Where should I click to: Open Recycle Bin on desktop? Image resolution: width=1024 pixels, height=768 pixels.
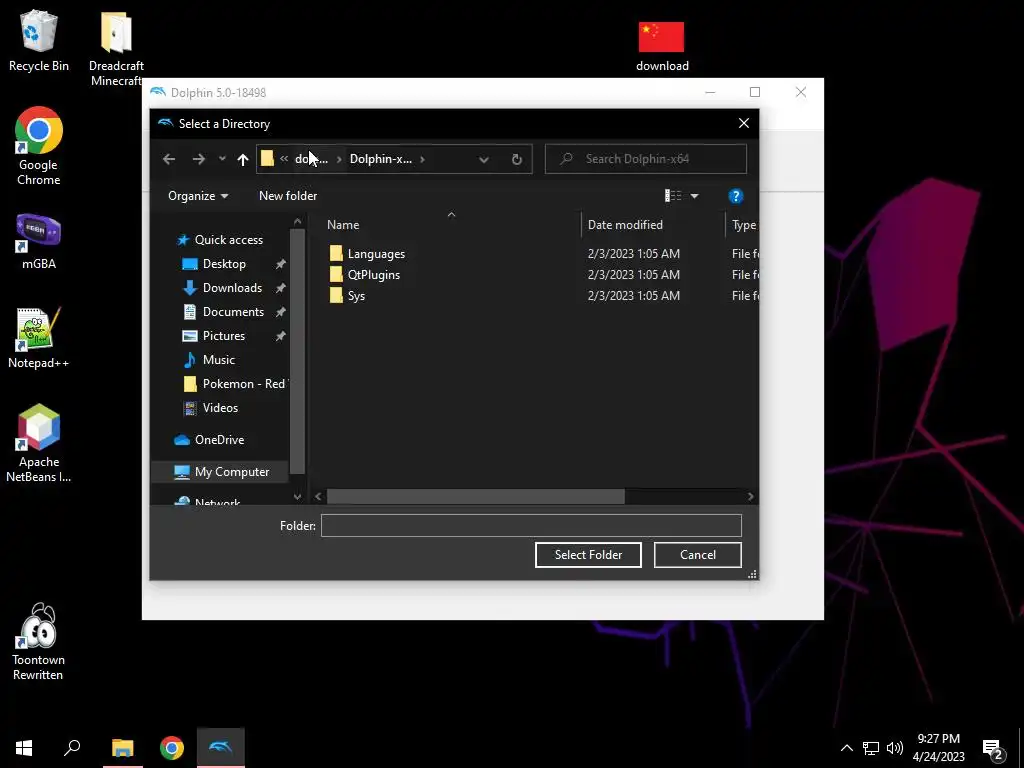point(39,40)
